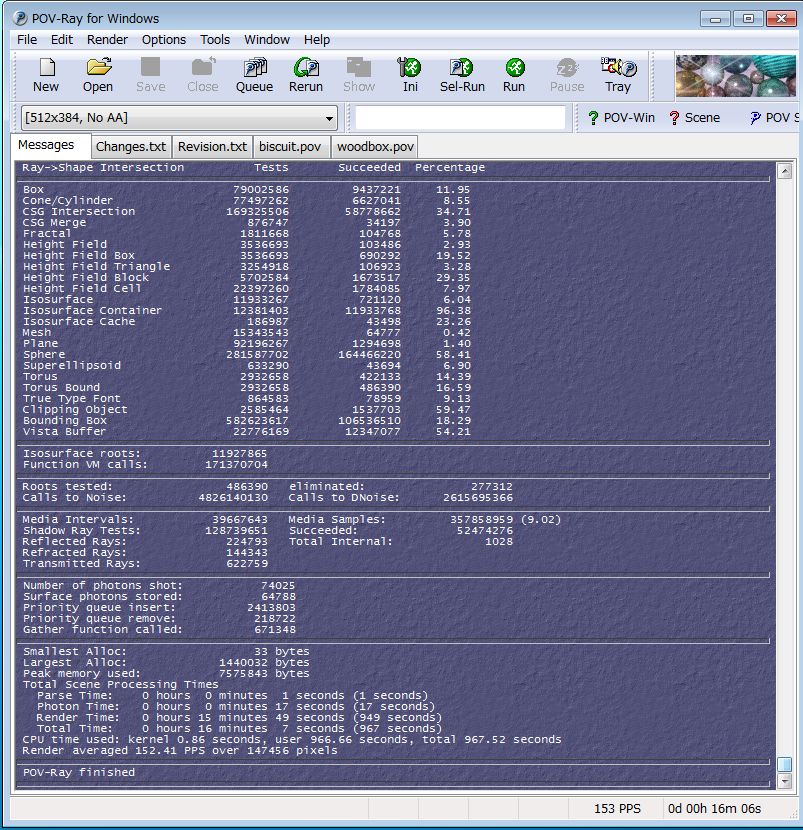803x830 pixels.
Task: Click the 'Calls to Noise' value line
Action: point(145,498)
